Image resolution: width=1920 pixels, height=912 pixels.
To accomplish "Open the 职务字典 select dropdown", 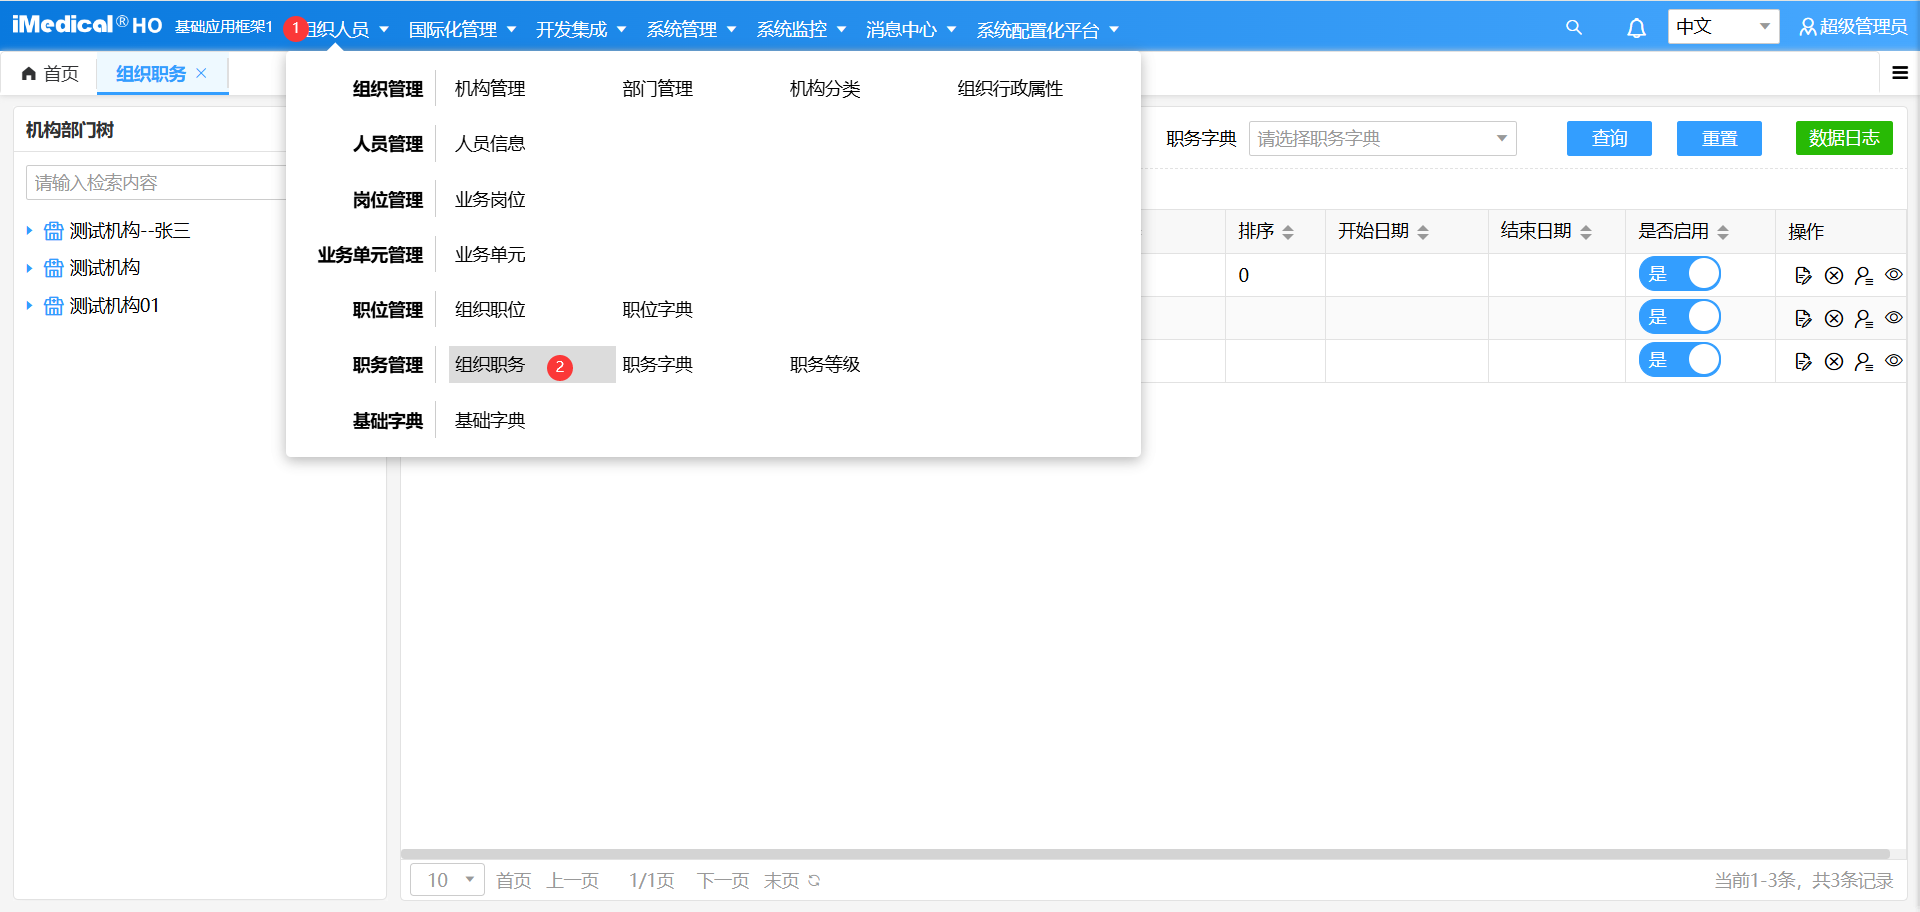I will (1382, 138).
